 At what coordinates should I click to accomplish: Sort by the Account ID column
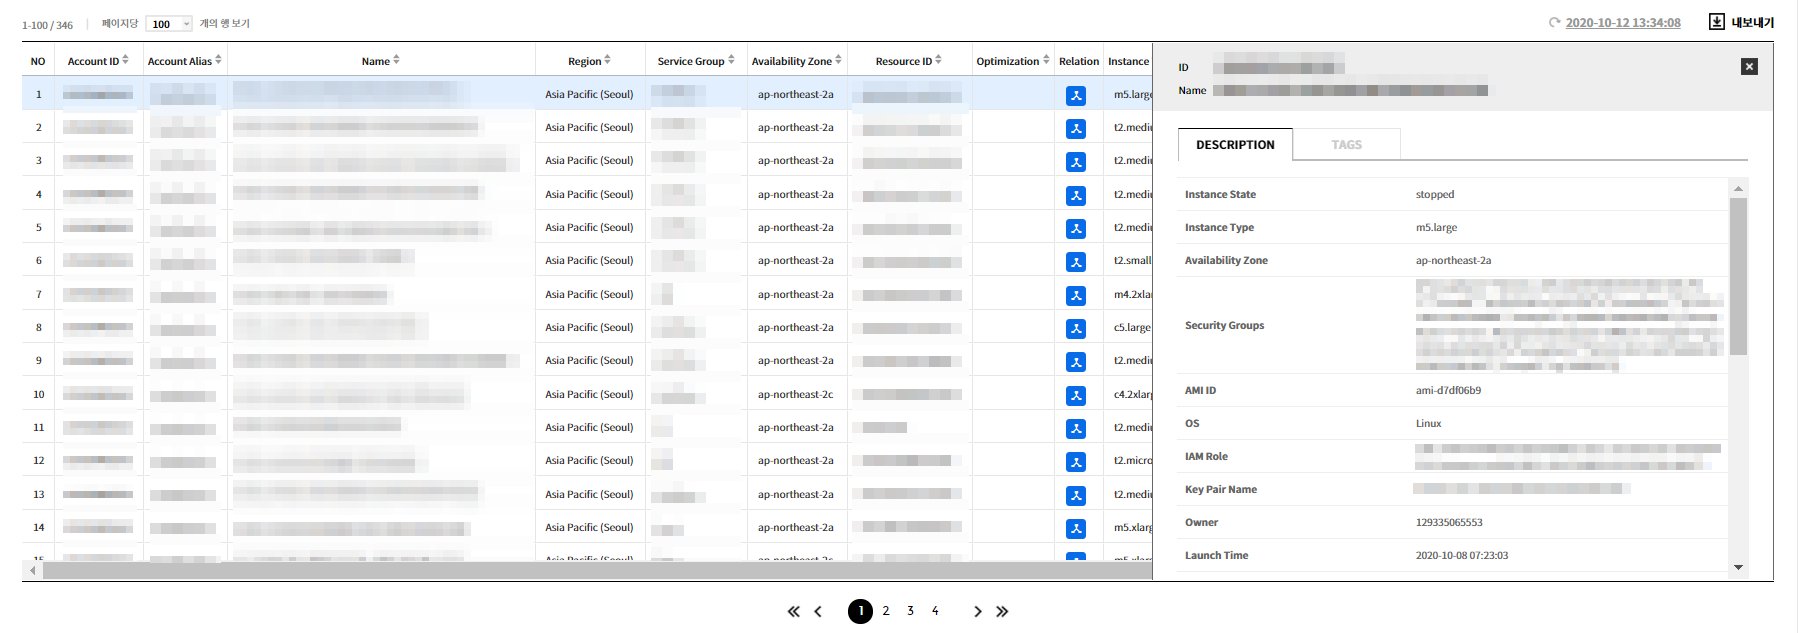click(97, 61)
